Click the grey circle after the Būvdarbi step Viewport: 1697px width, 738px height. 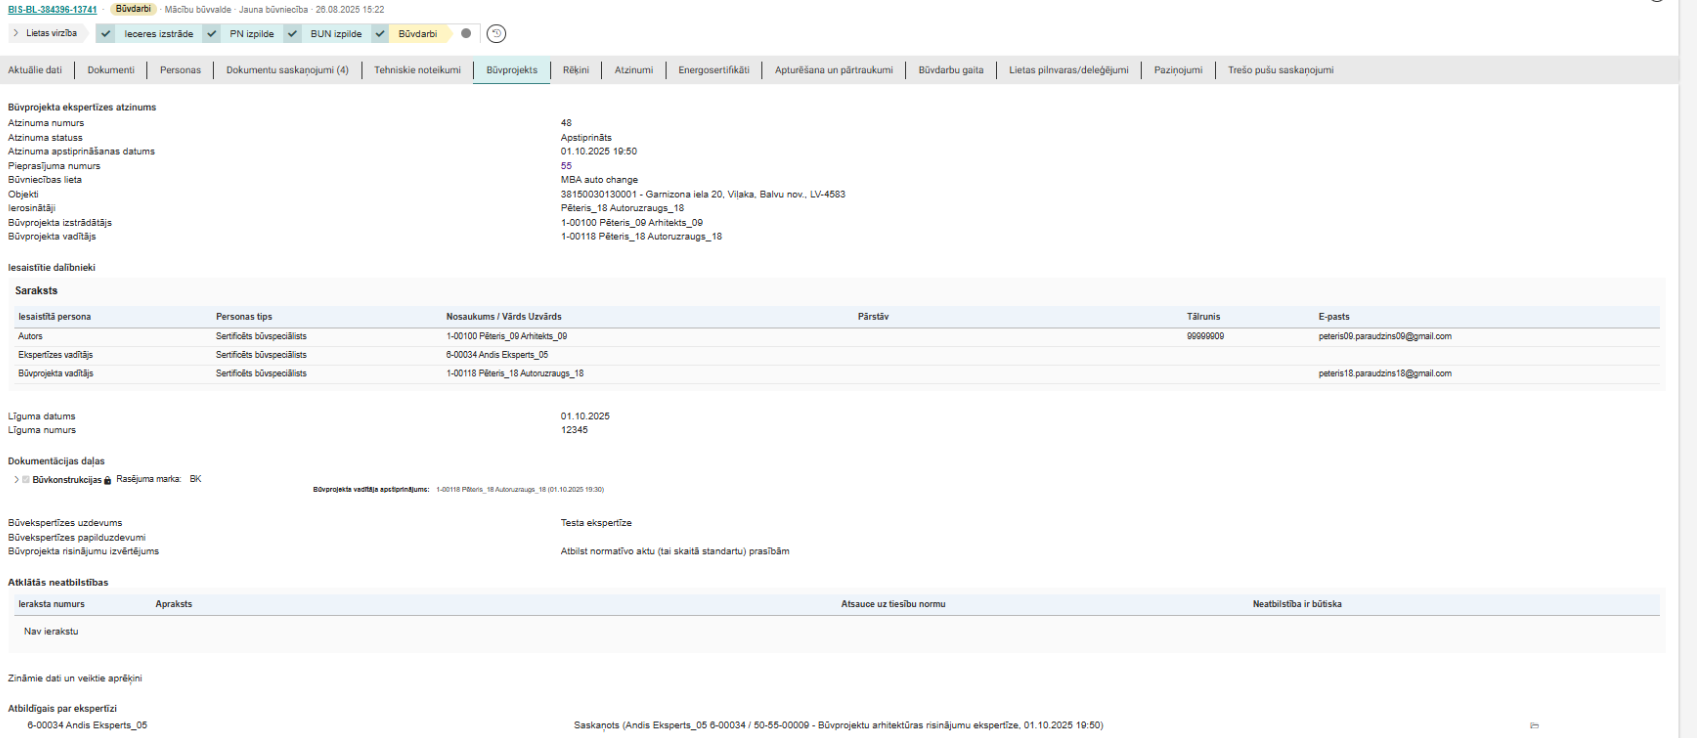coord(466,34)
